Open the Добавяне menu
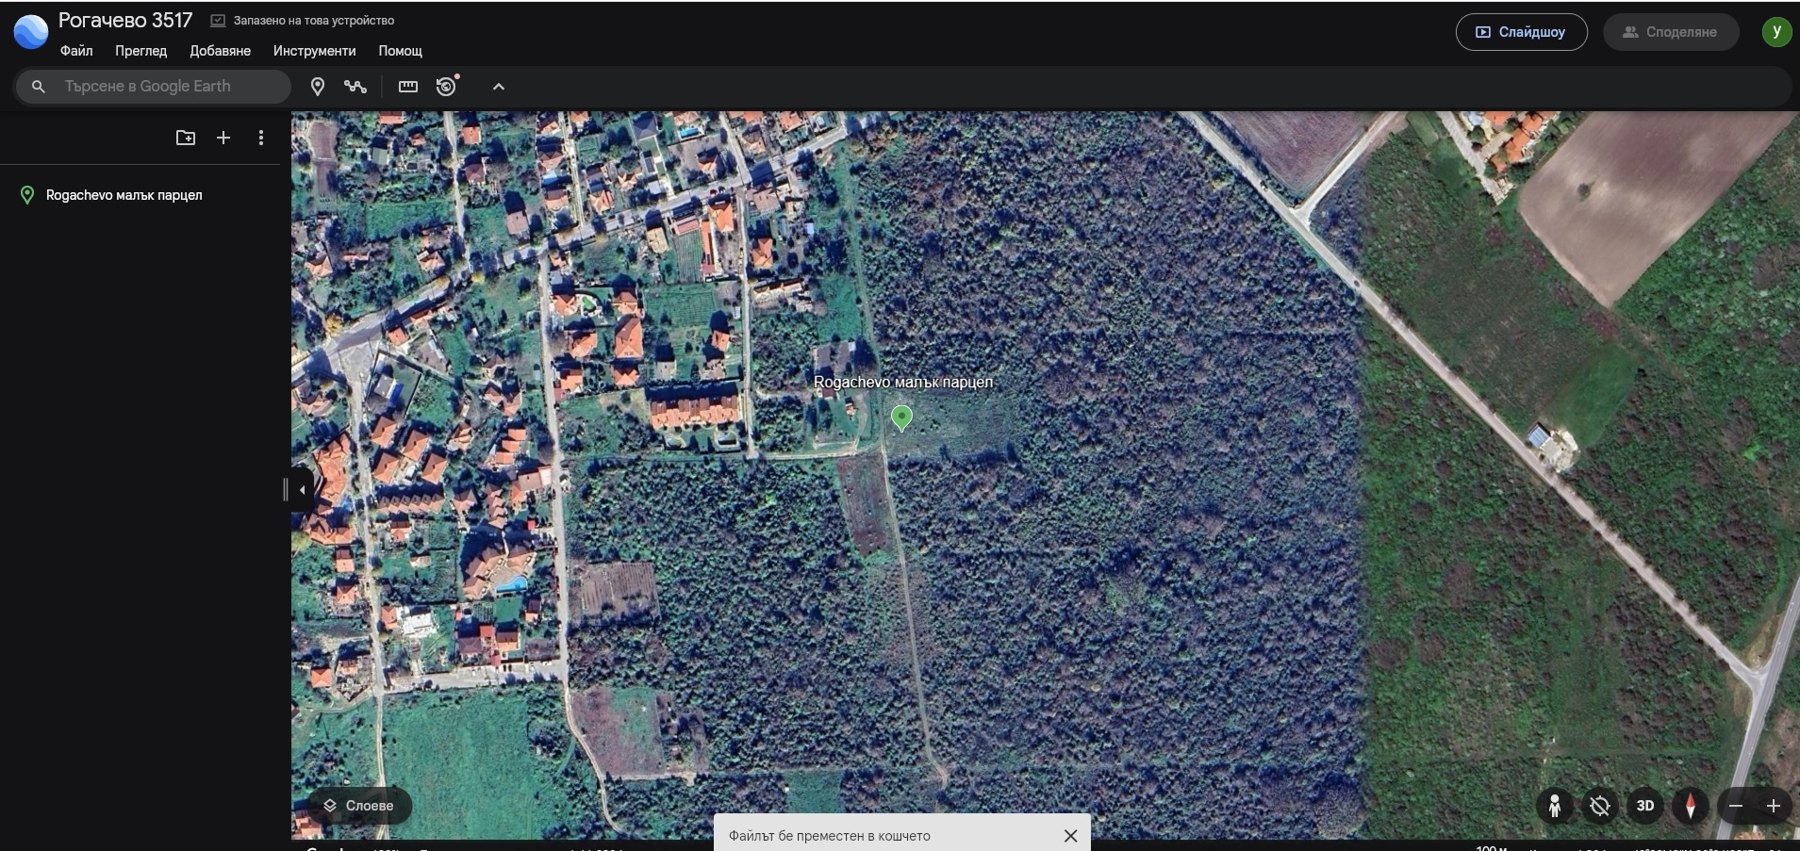 220,51
